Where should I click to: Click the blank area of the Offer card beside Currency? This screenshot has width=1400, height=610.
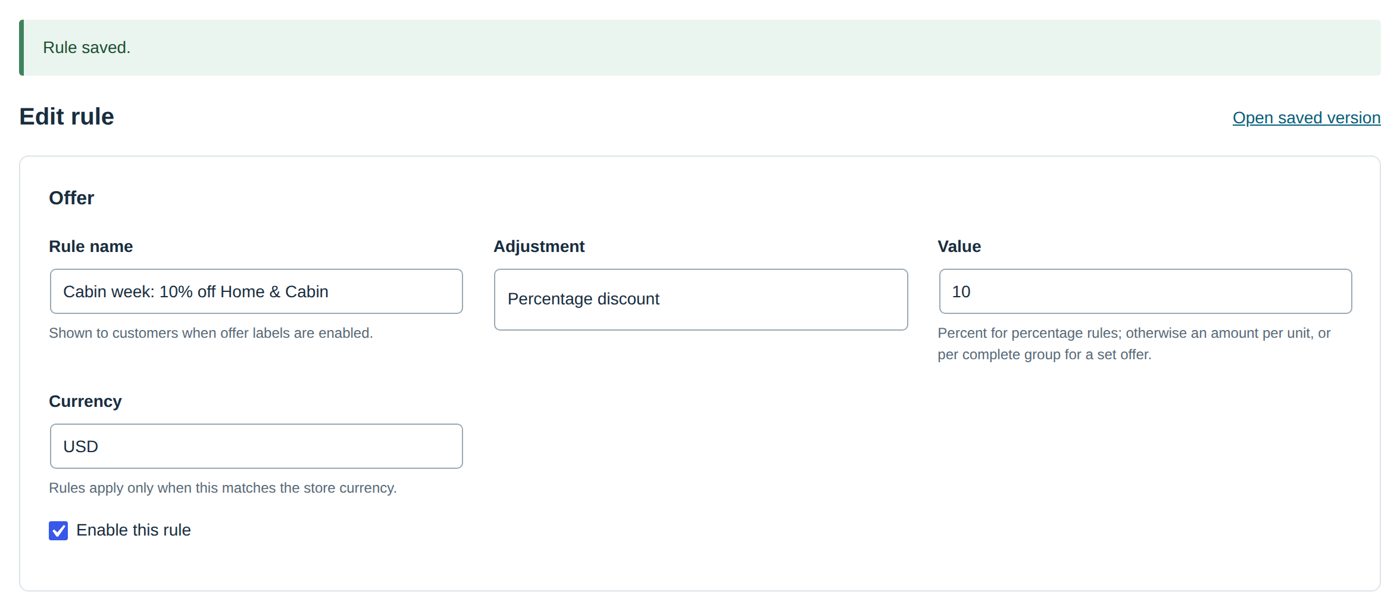pyautogui.click(x=900, y=460)
